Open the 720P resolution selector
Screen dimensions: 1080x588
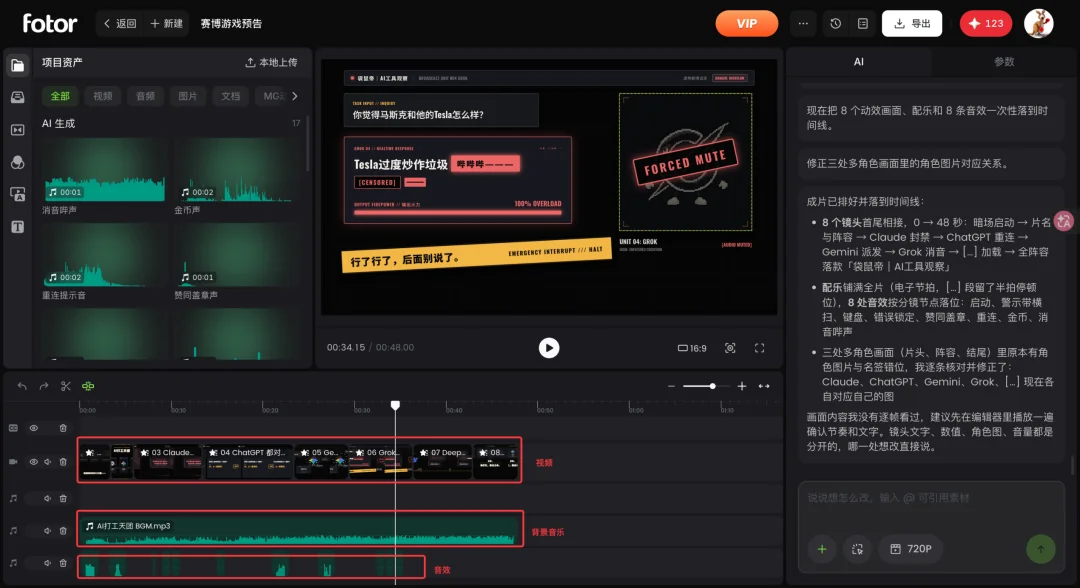pos(911,549)
